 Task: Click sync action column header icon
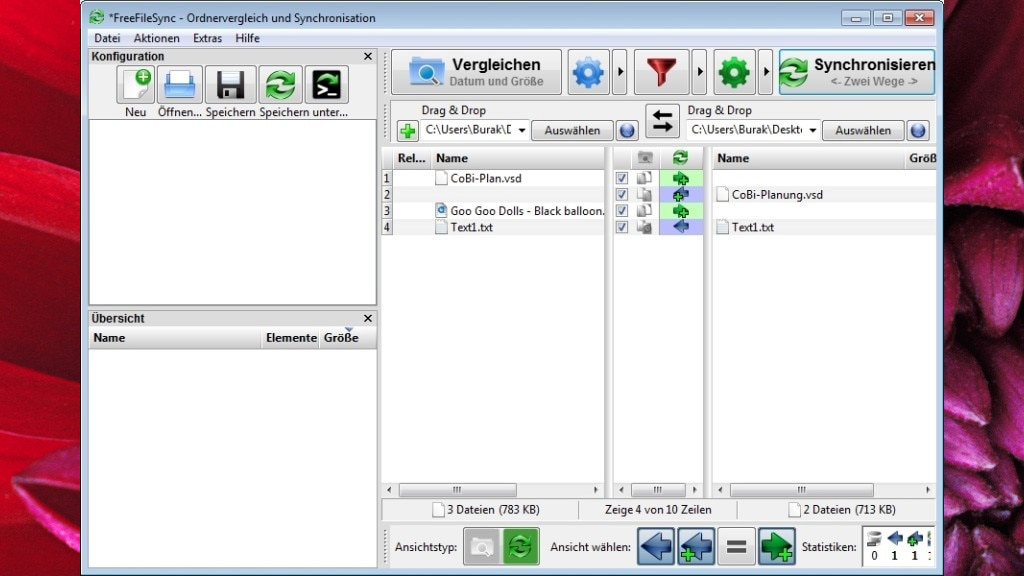pyautogui.click(x=680, y=158)
